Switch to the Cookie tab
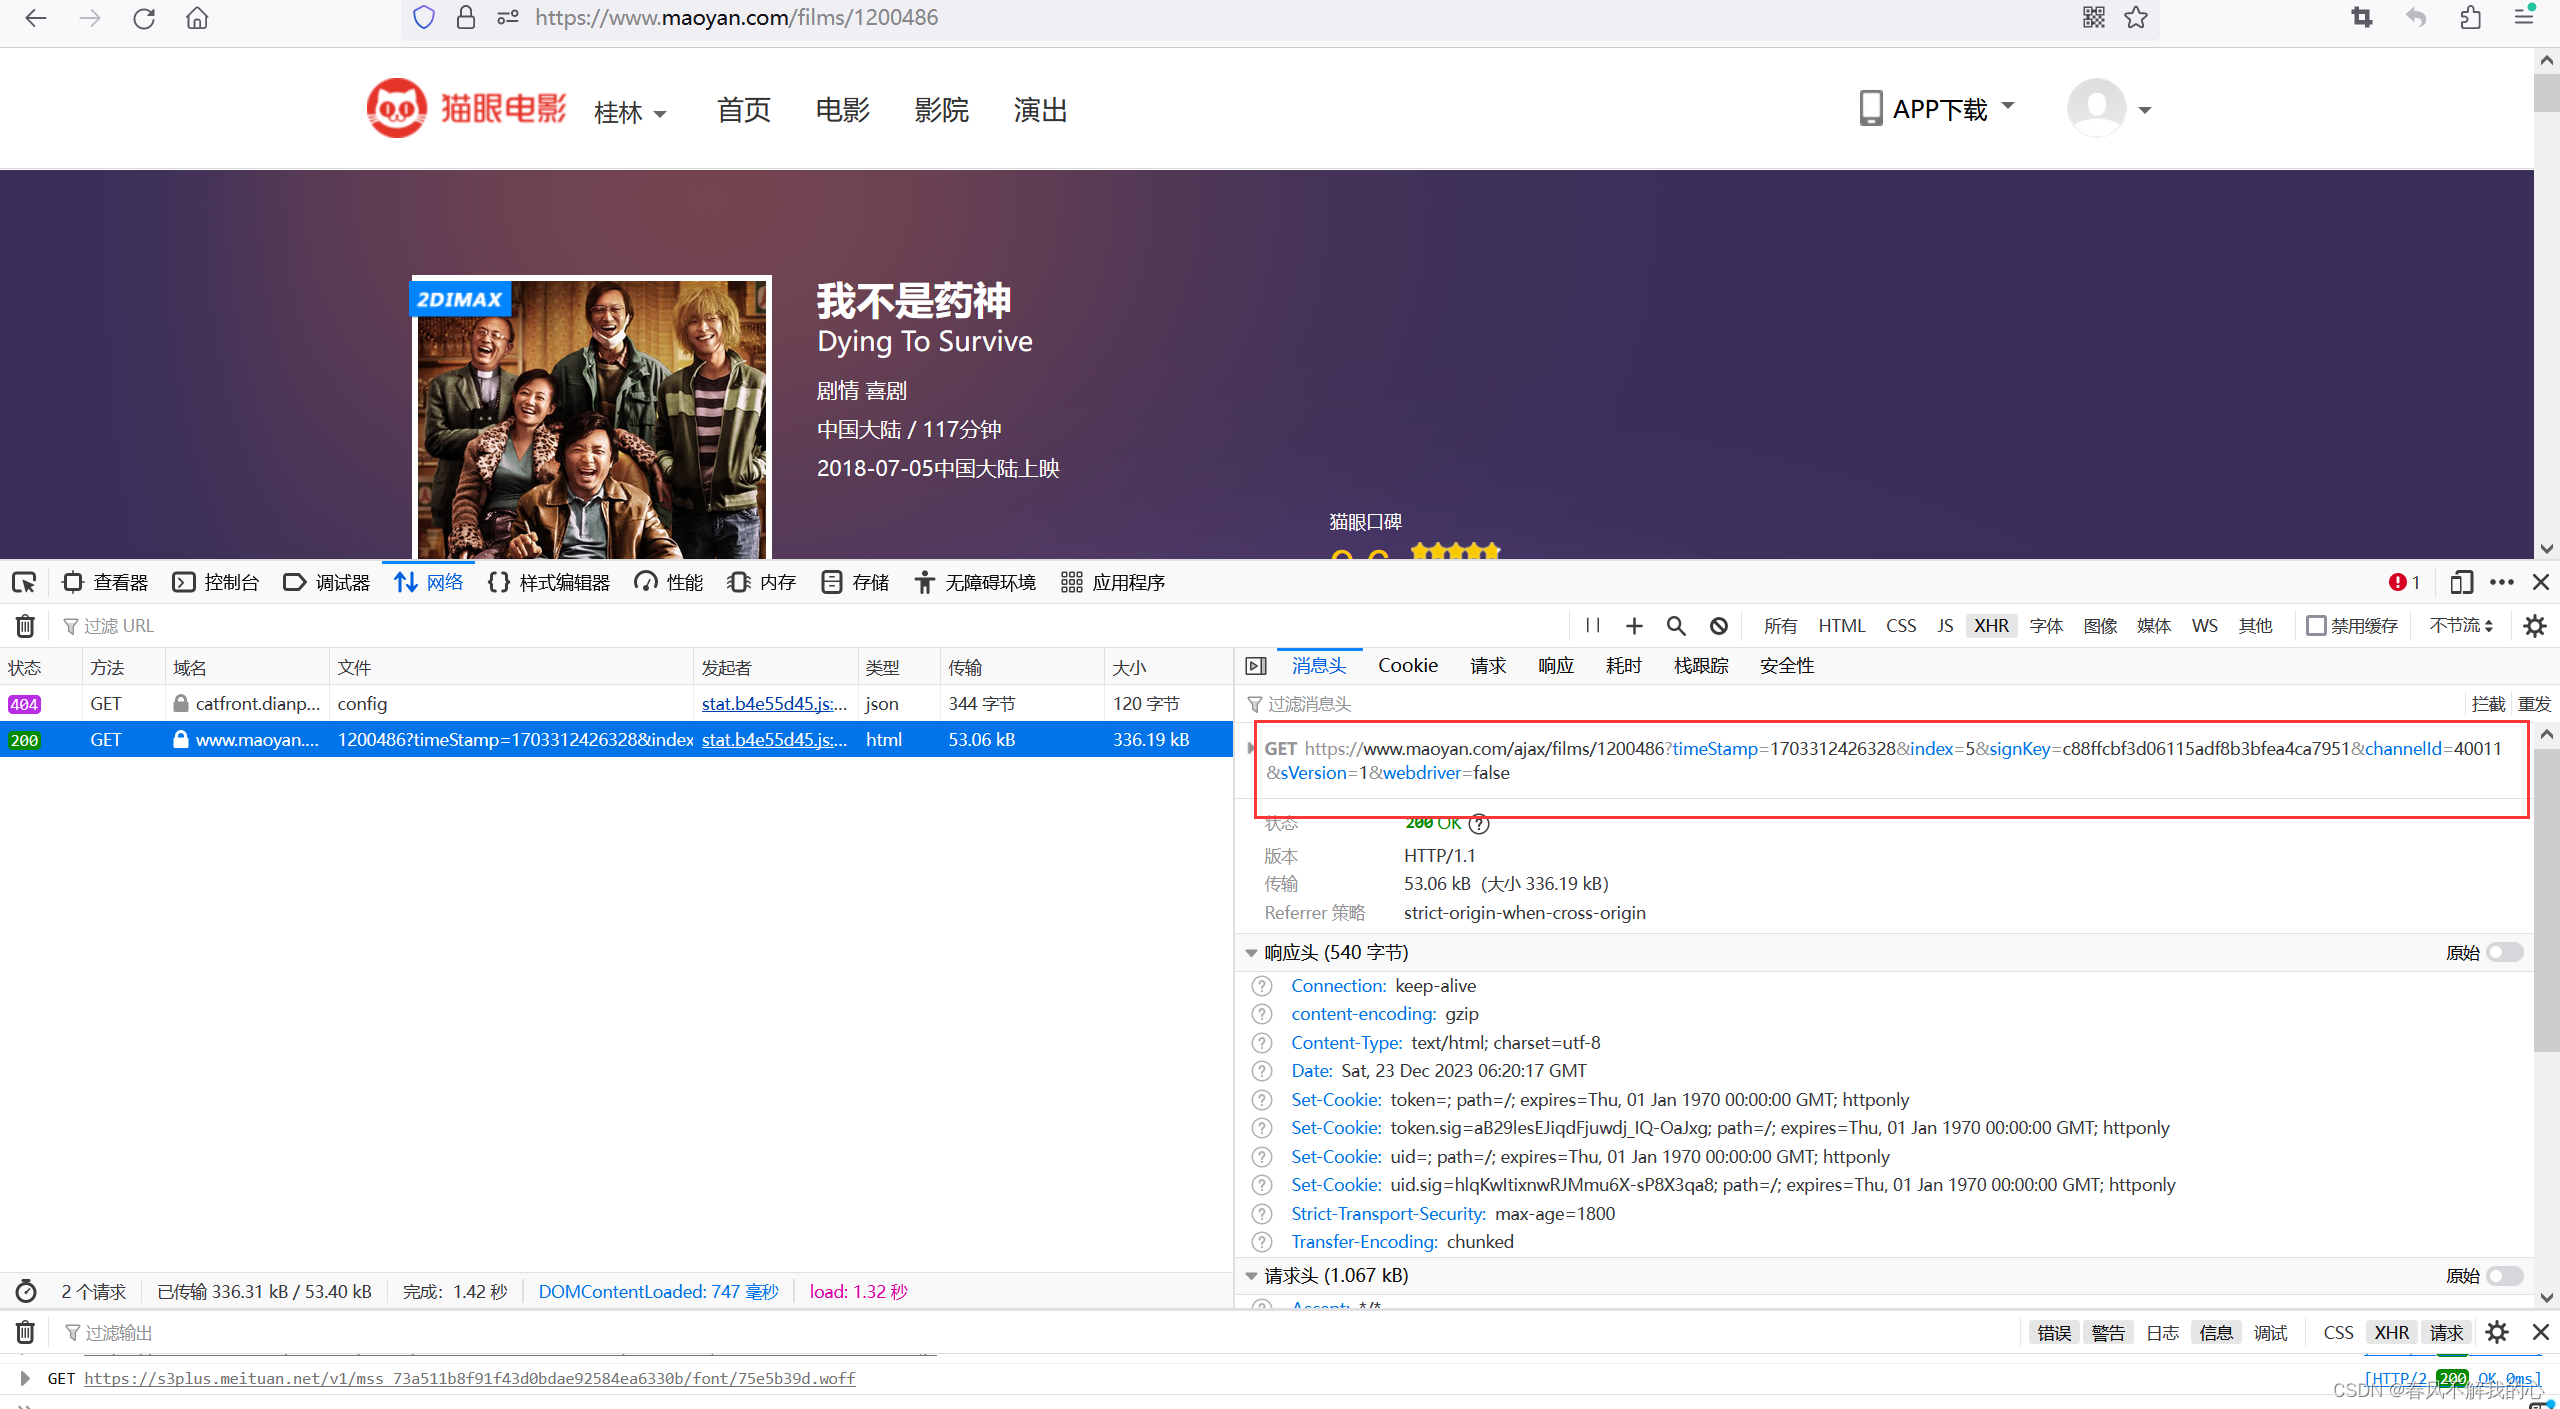 [x=1407, y=665]
